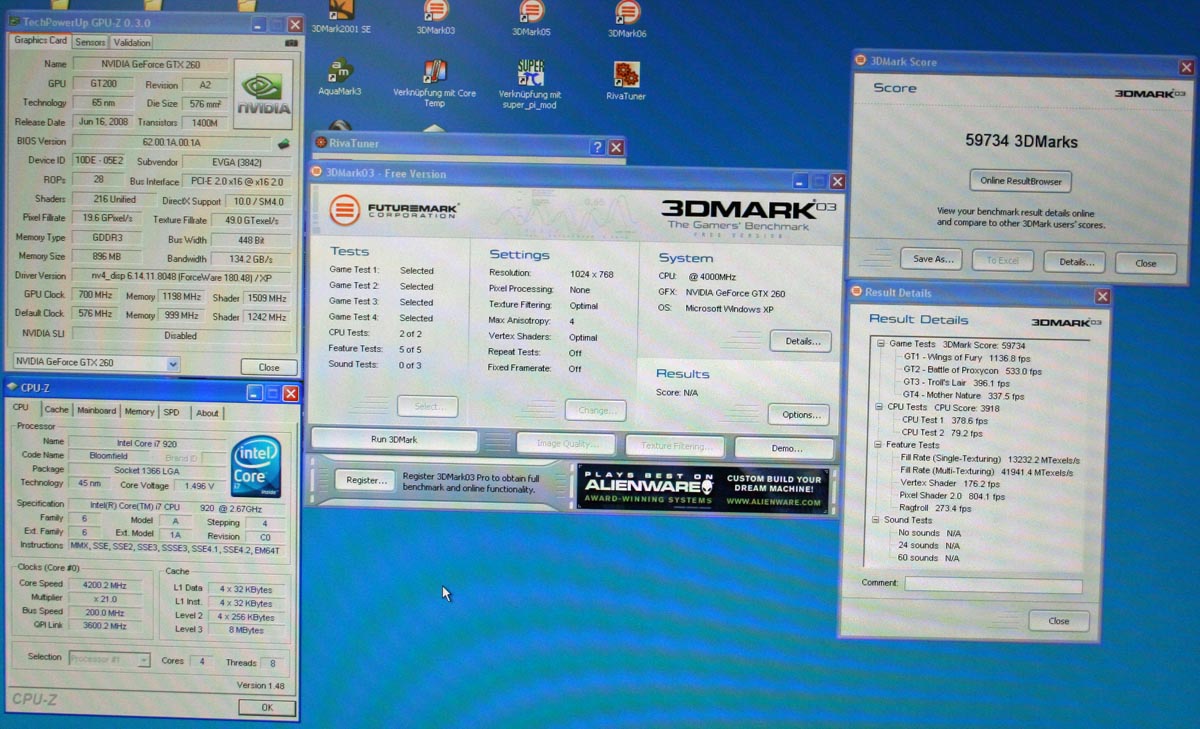This screenshot has height=729, width=1200.
Task: Click the Demo... button
Action: [784, 448]
